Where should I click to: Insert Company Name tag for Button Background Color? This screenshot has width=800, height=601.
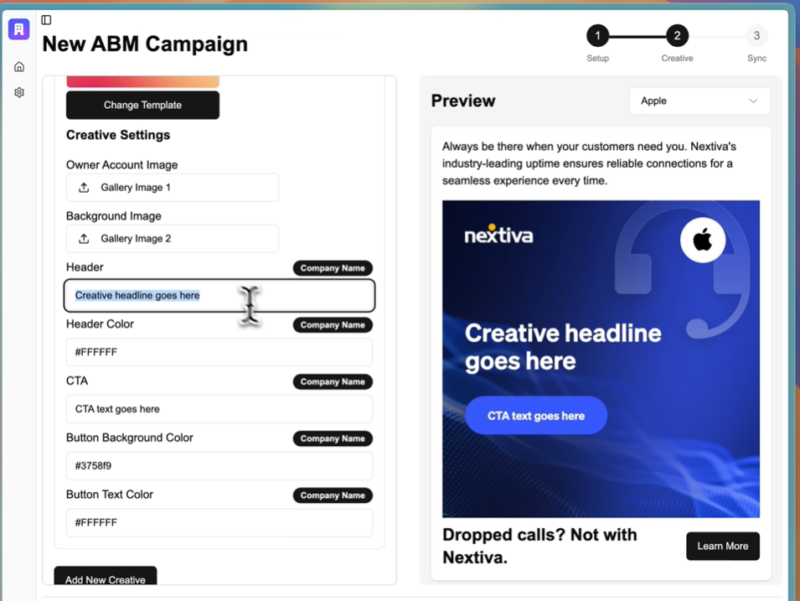tap(333, 438)
